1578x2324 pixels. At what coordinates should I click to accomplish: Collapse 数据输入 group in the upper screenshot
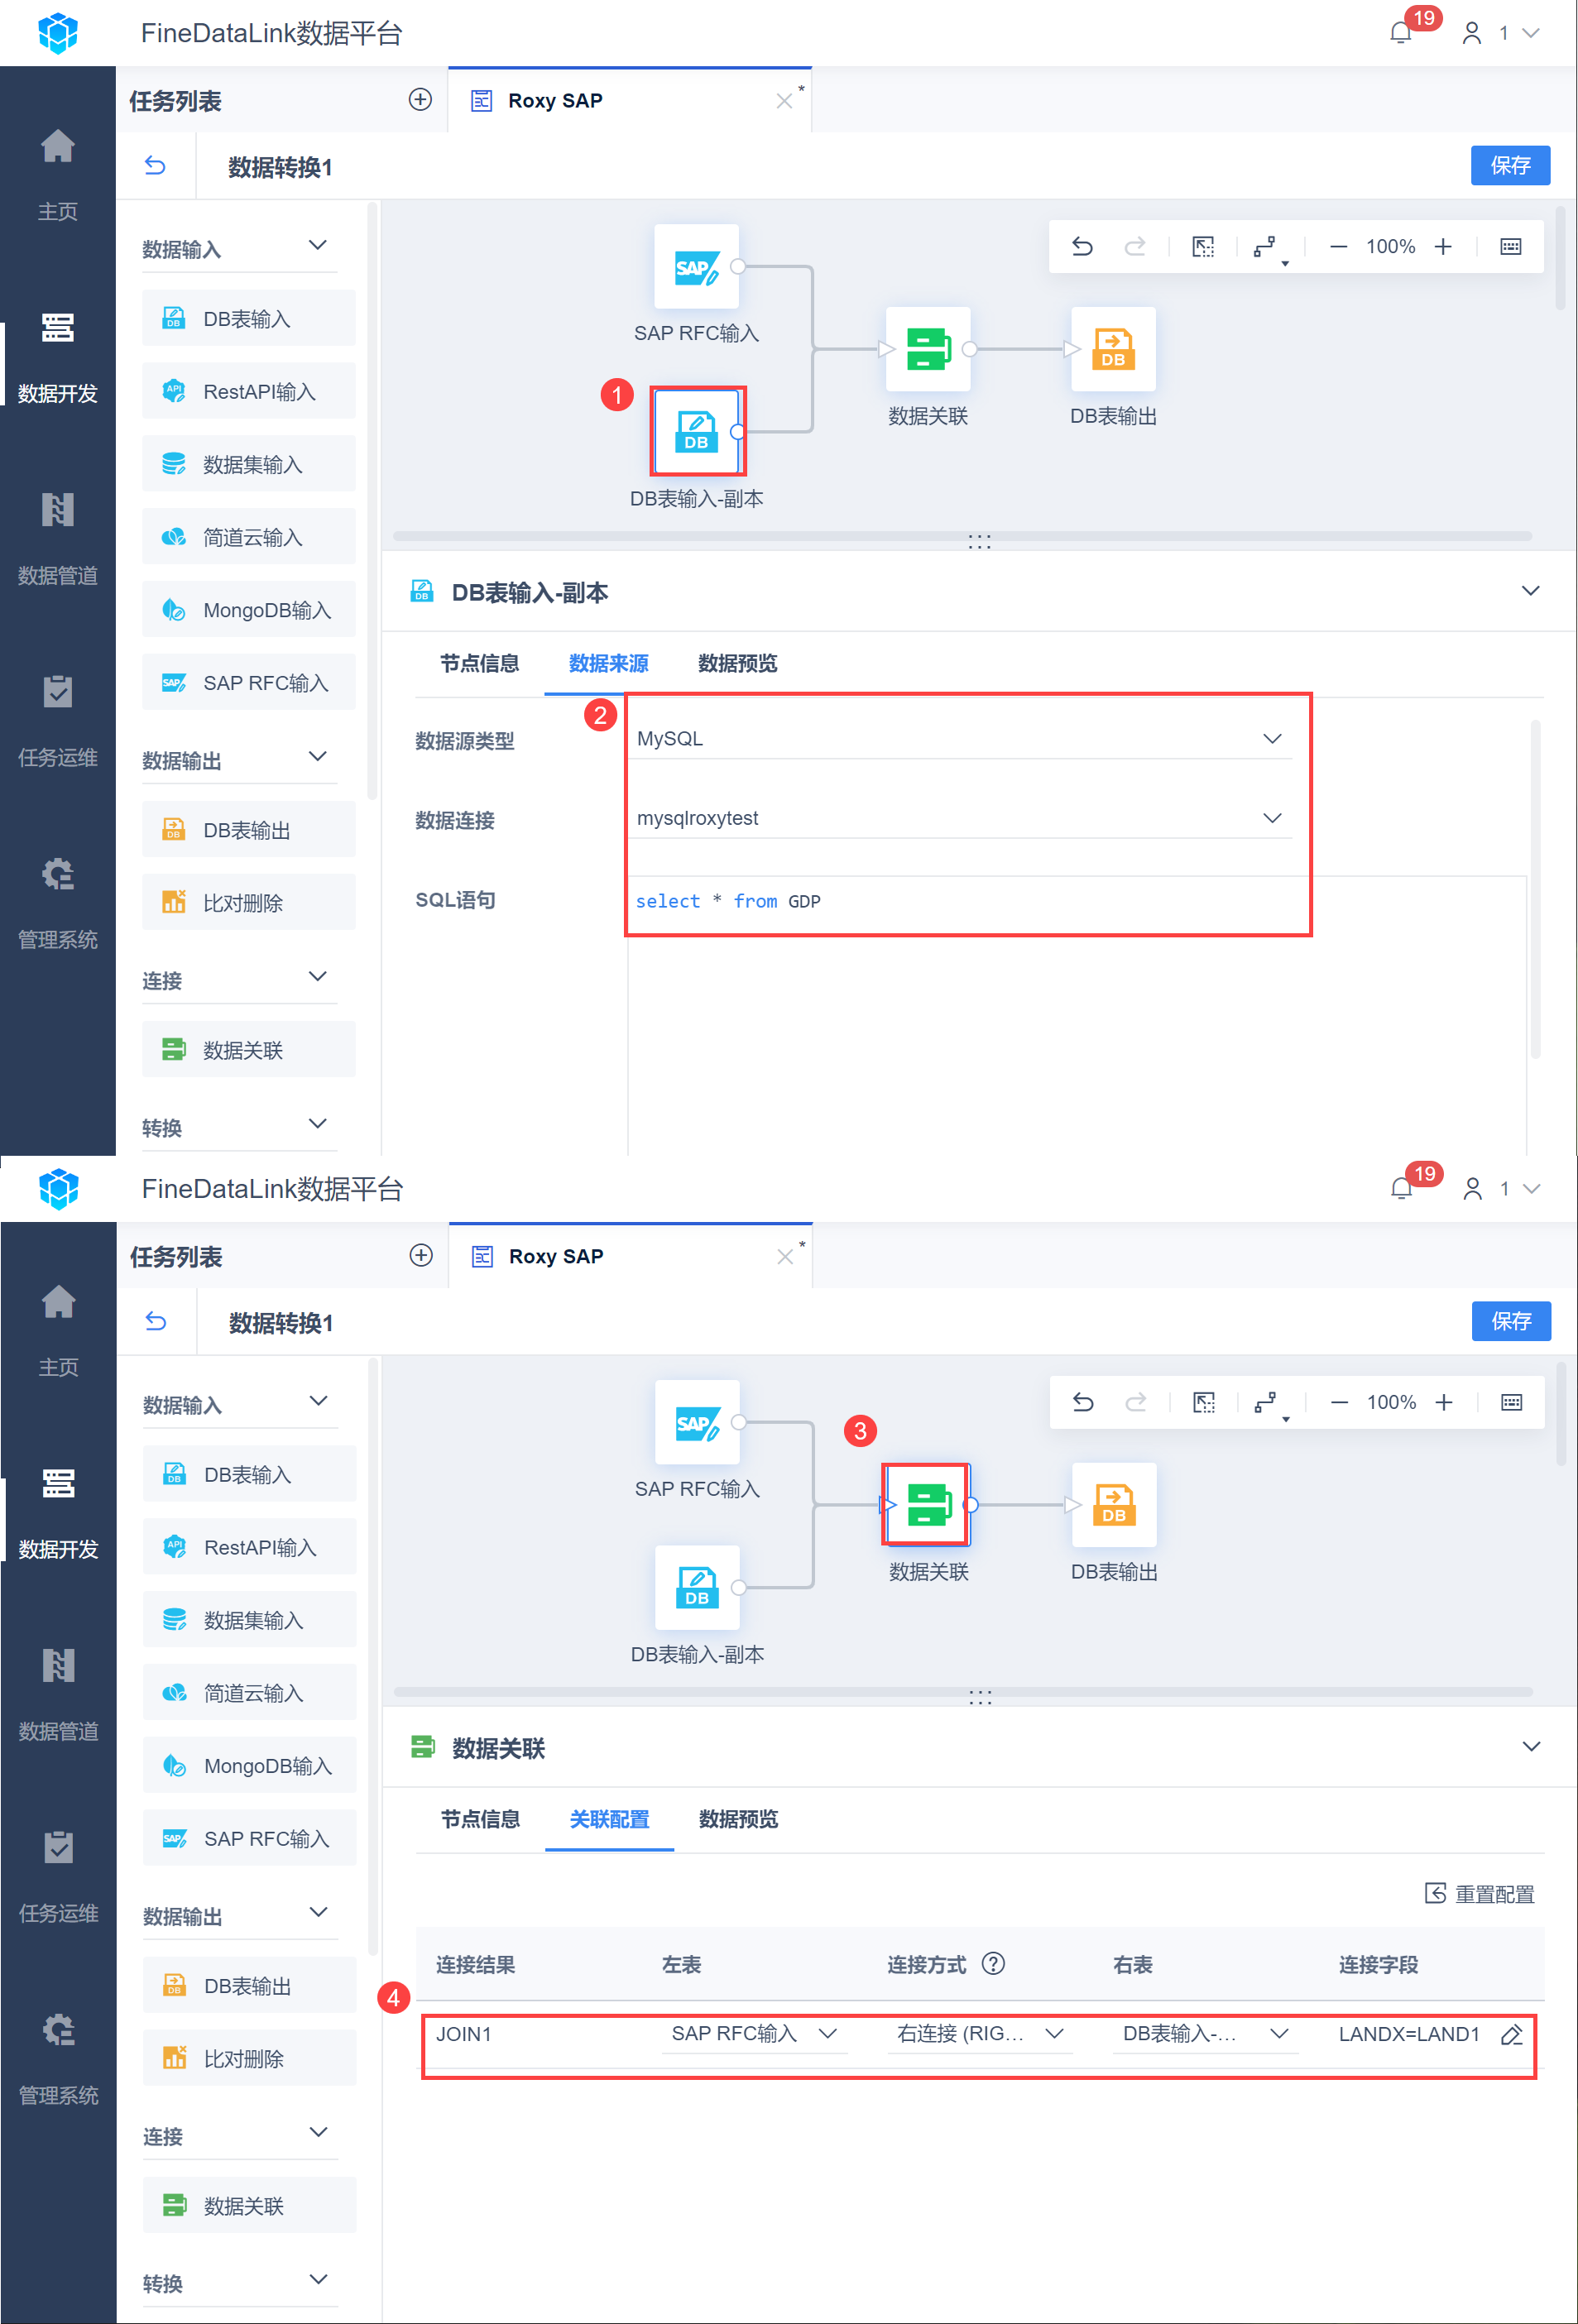pyautogui.click(x=318, y=246)
